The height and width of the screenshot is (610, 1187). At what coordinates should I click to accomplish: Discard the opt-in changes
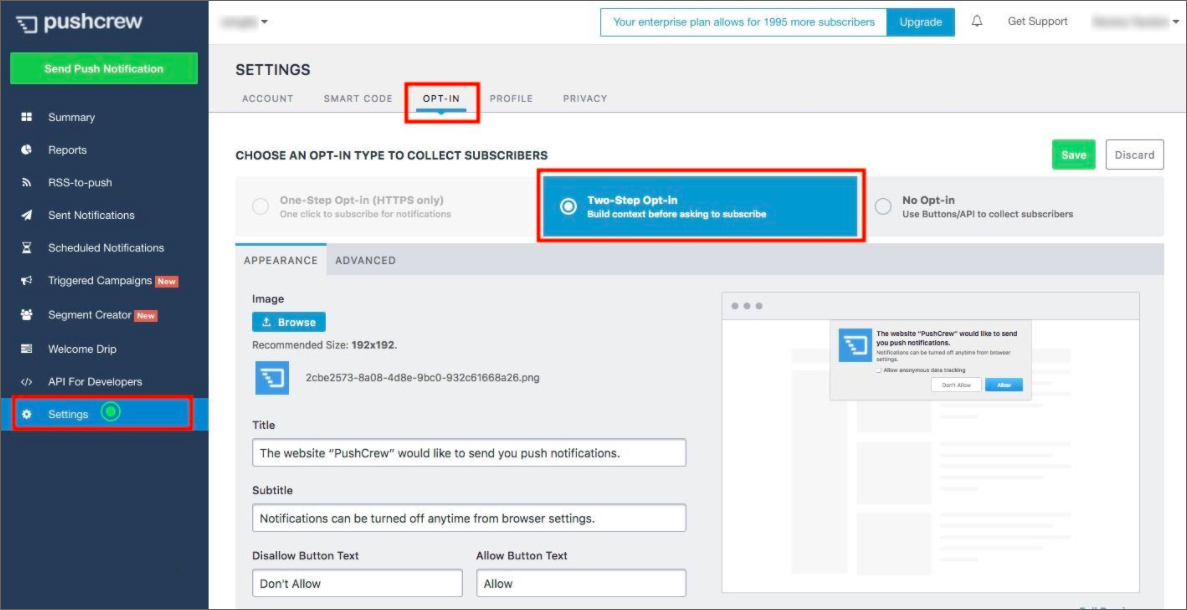click(1134, 154)
